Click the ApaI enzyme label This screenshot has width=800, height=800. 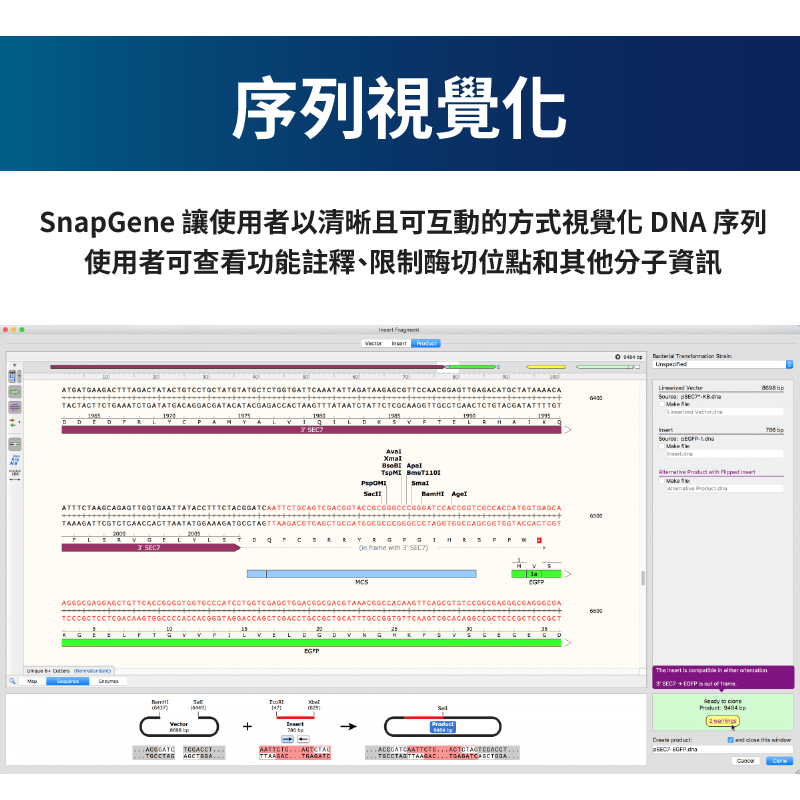pyautogui.click(x=414, y=466)
